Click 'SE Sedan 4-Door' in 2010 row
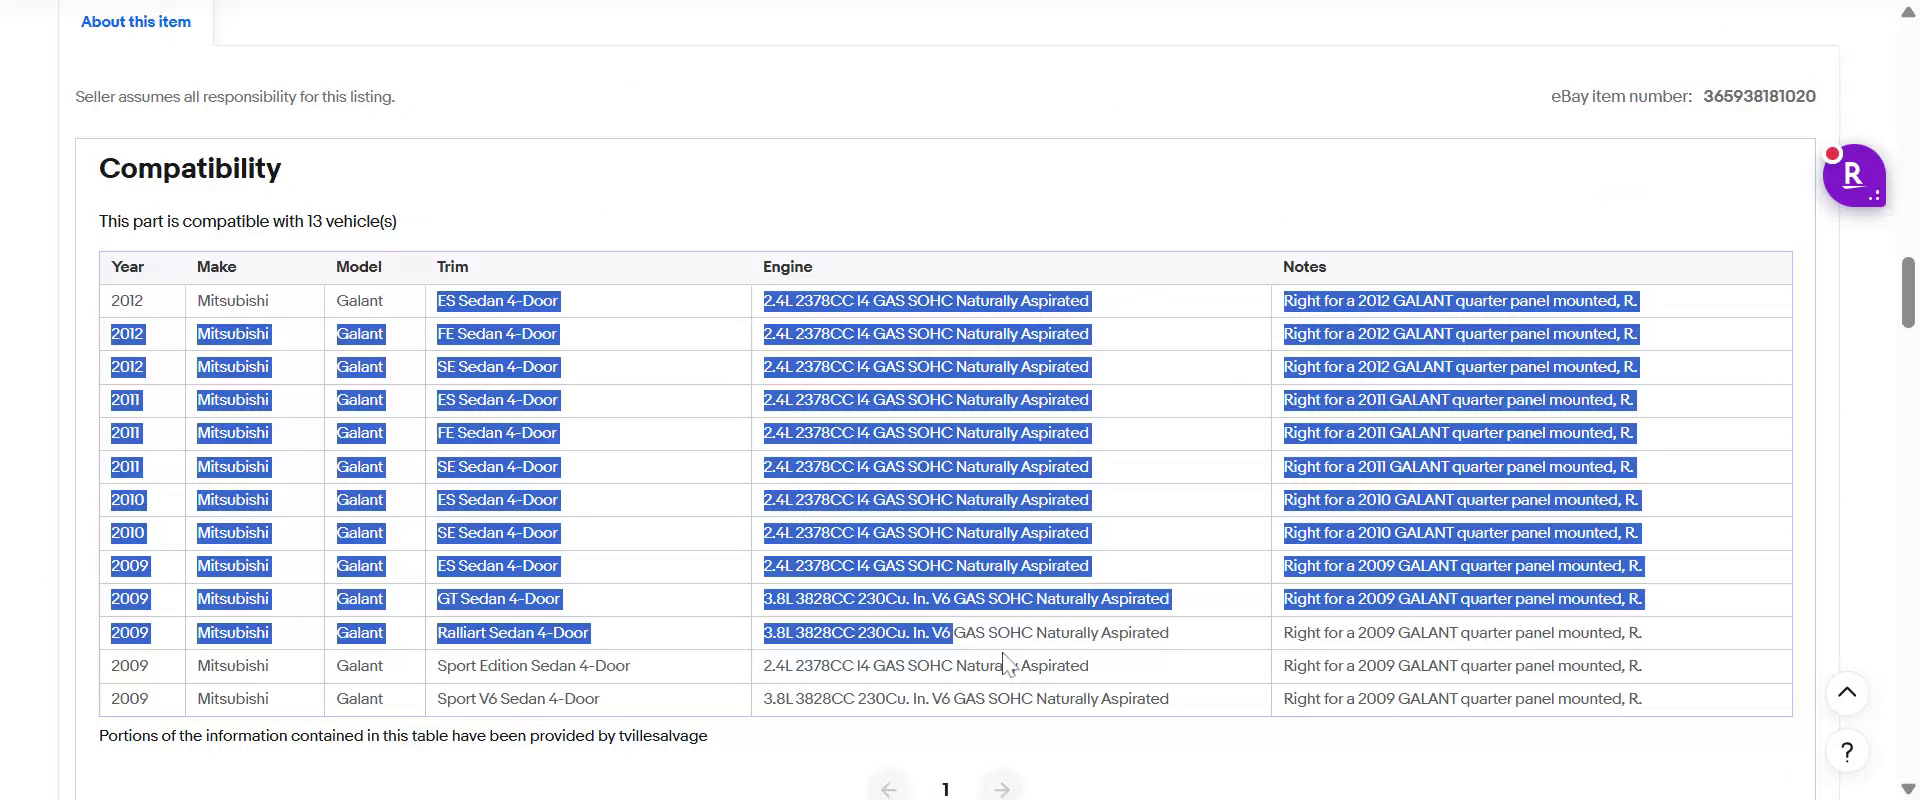The image size is (1920, 800). coord(497,533)
